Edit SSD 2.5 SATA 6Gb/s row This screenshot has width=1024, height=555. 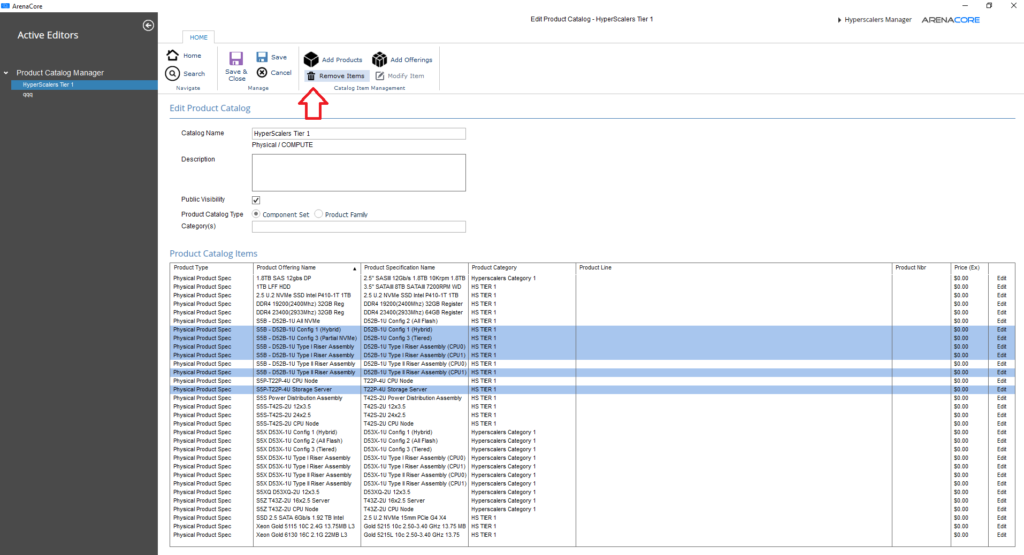pos(1001,518)
